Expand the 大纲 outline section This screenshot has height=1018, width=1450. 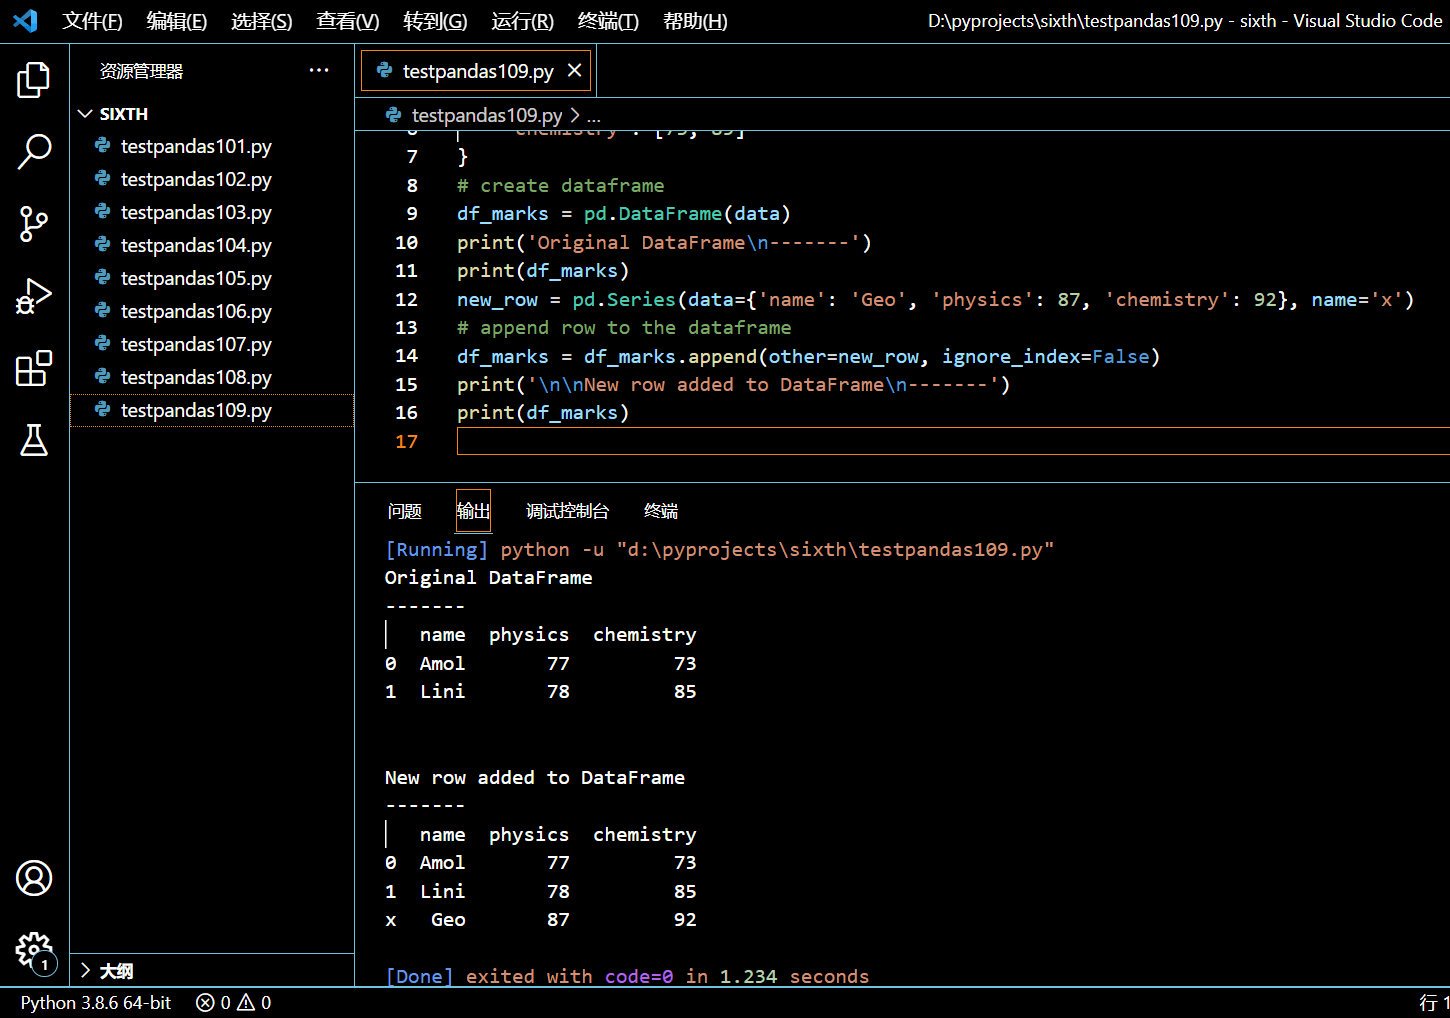tap(86, 970)
